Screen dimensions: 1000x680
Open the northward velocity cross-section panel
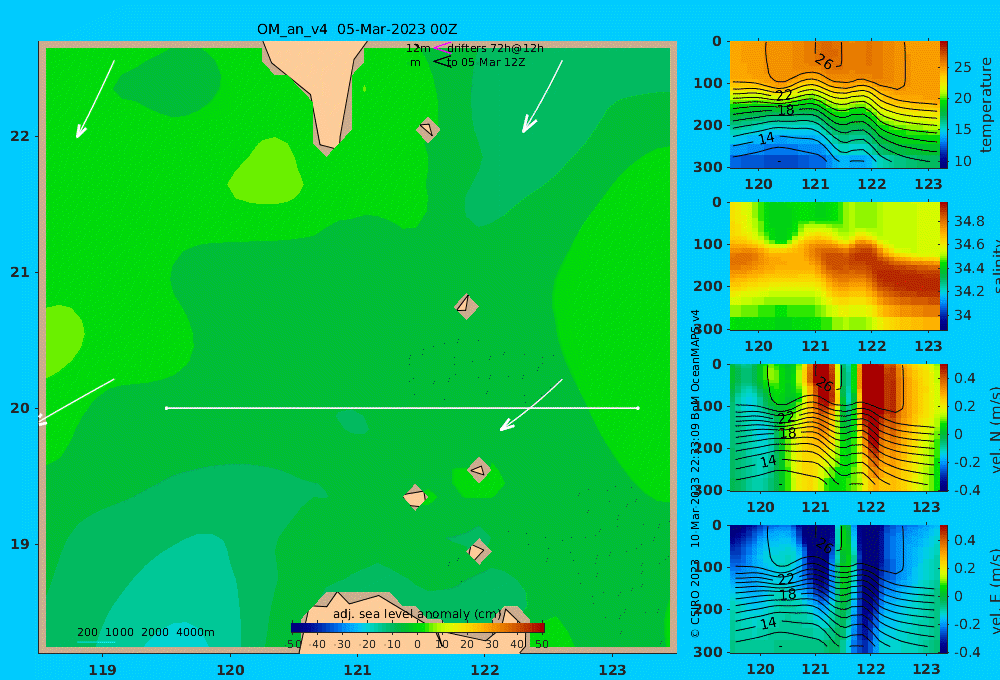[x=835, y=427]
